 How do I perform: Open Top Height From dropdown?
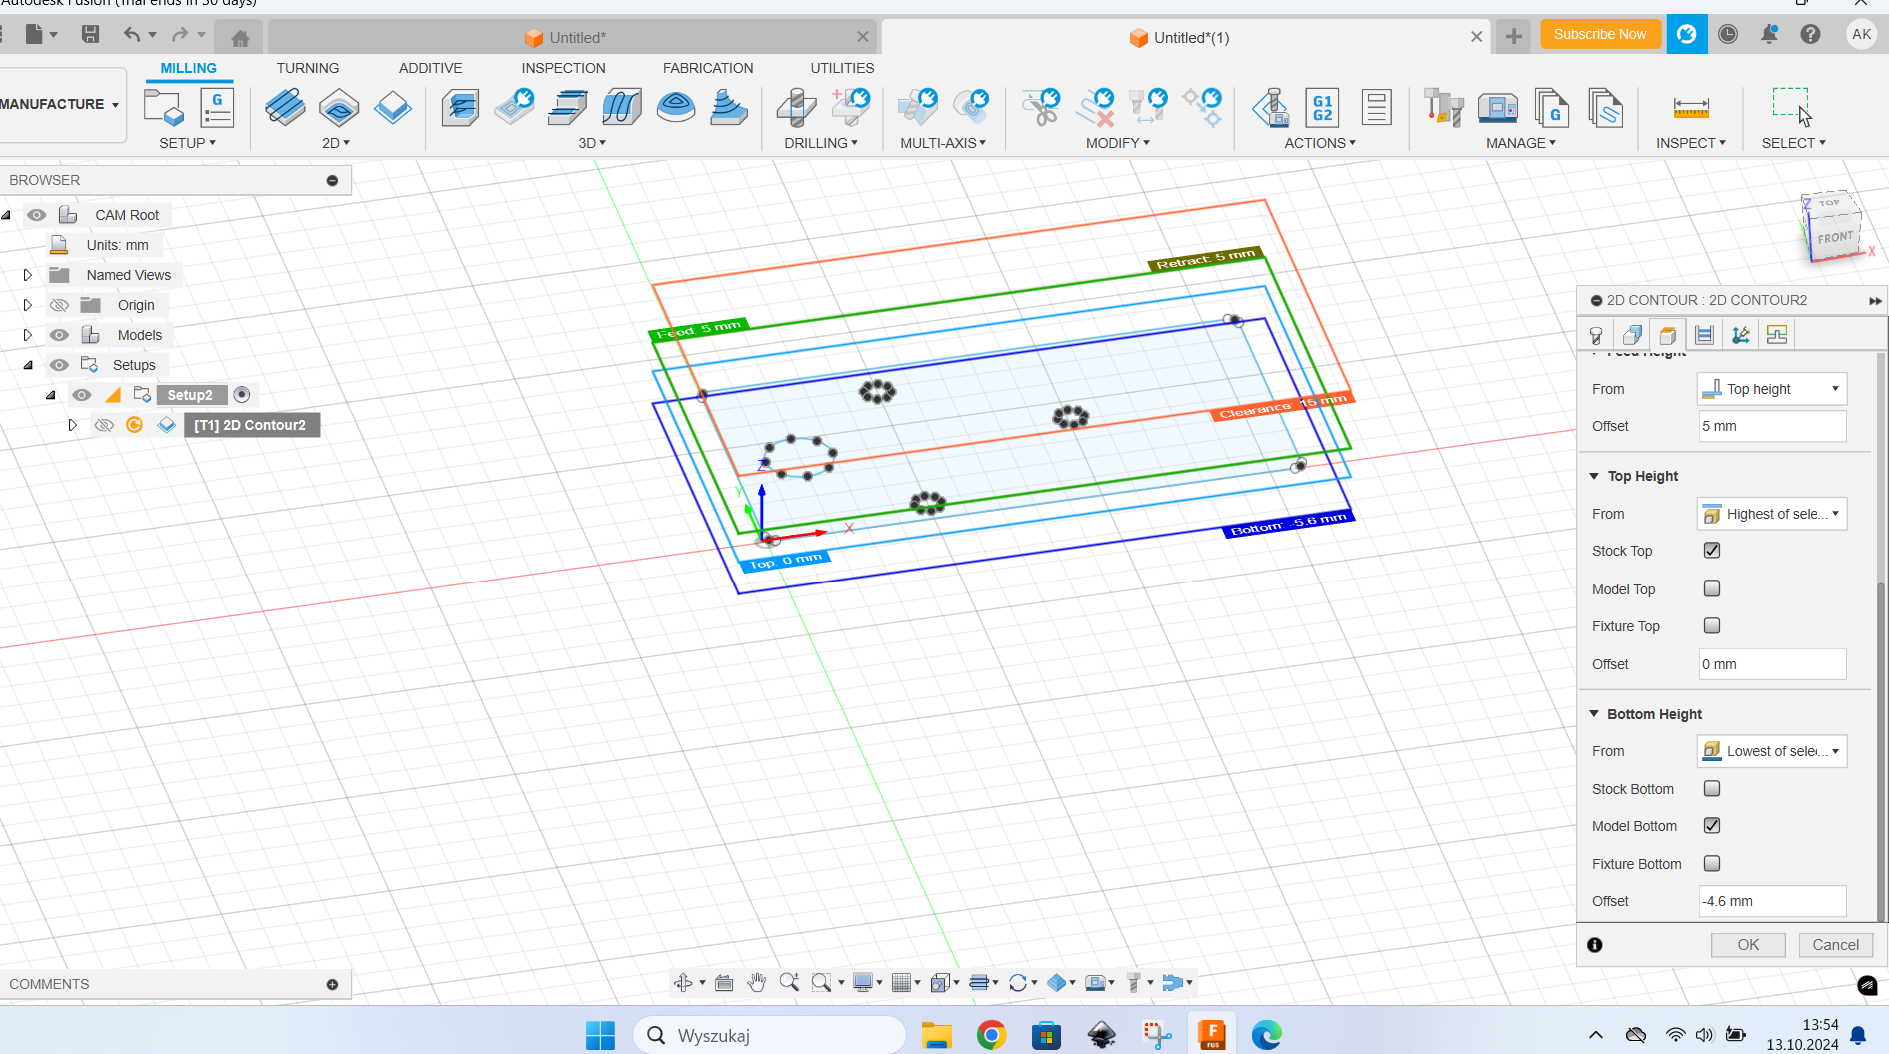point(1771,514)
